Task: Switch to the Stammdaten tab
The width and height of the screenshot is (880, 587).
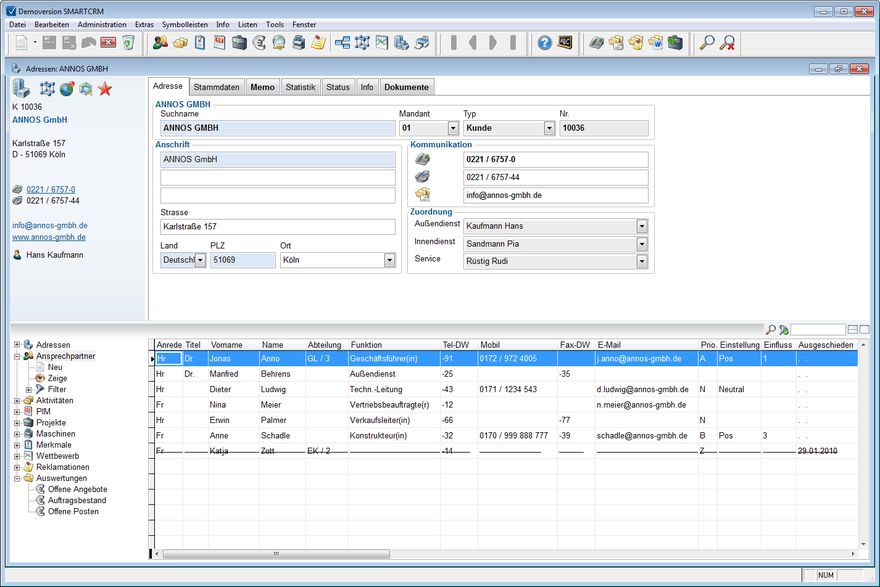Action: tap(216, 87)
